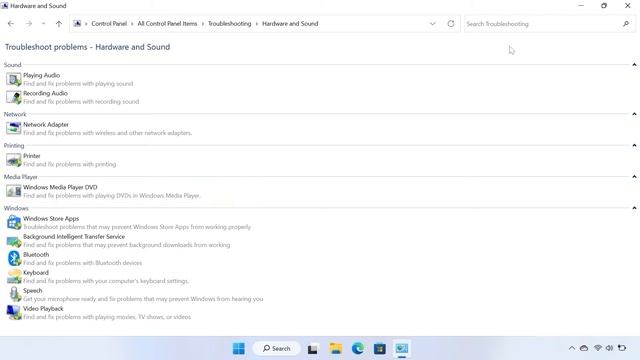Click the forward navigation arrow
The width and height of the screenshot is (640, 360).
[29, 24]
